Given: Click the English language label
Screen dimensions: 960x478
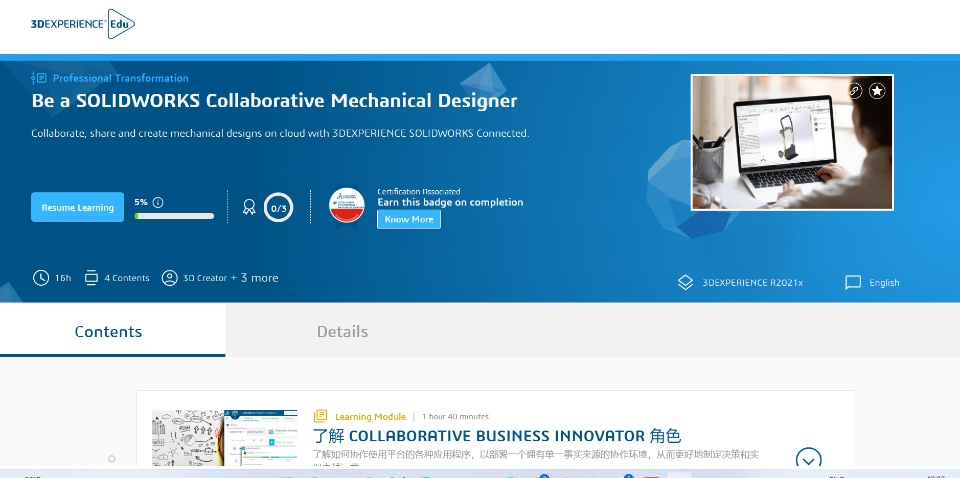Looking at the screenshot, I should [x=884, y=283].
